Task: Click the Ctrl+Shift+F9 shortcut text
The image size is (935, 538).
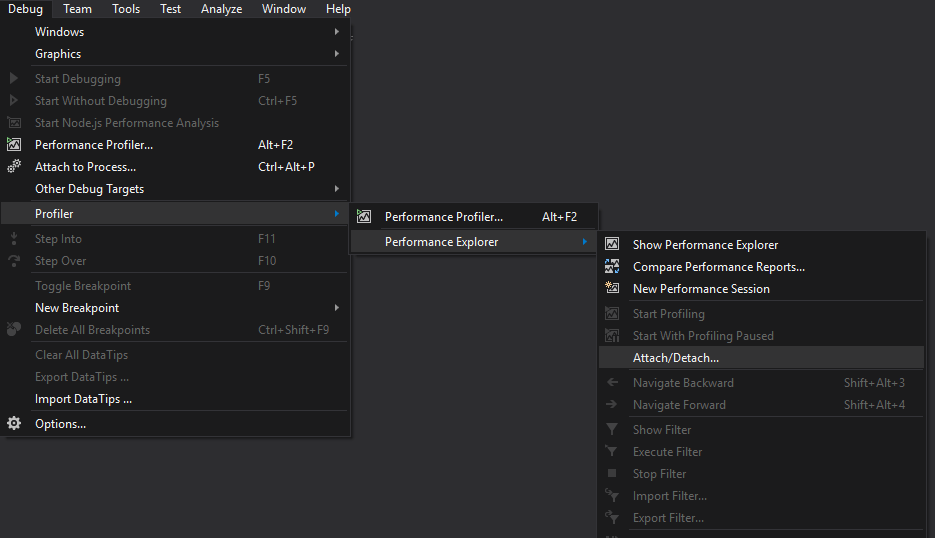Action: pyautogui.click(x=293, y=330)
